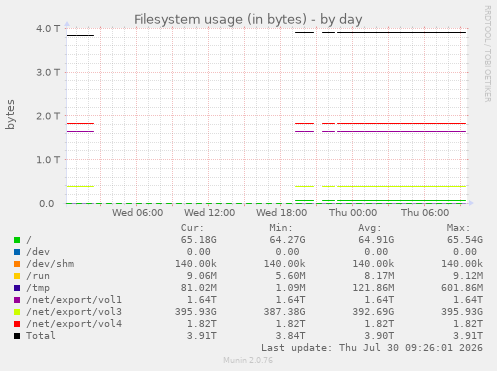Click the graph title 'Filesystem usage (in bytes) - by day'
This screenshot has height=371, width=497.
(x=248, y=19)
